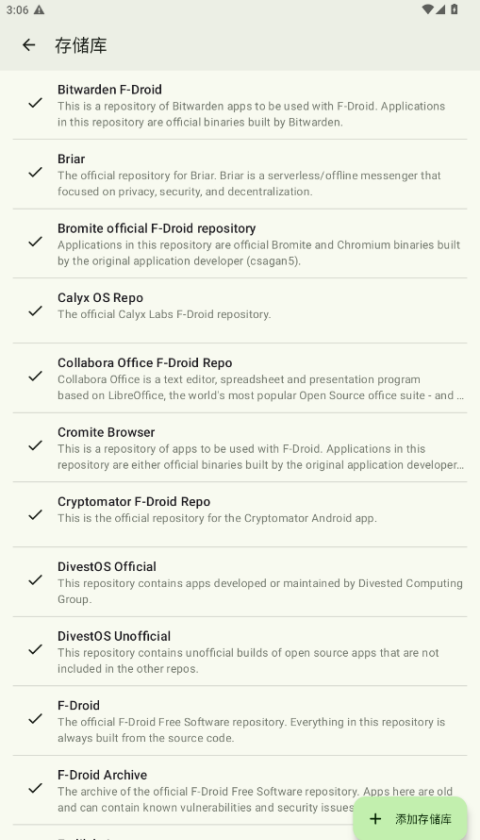The image size is (480, 840).
Task: Tap the Wi-Fi status icon
Action: pyautogui.click(x=427, y=10)
